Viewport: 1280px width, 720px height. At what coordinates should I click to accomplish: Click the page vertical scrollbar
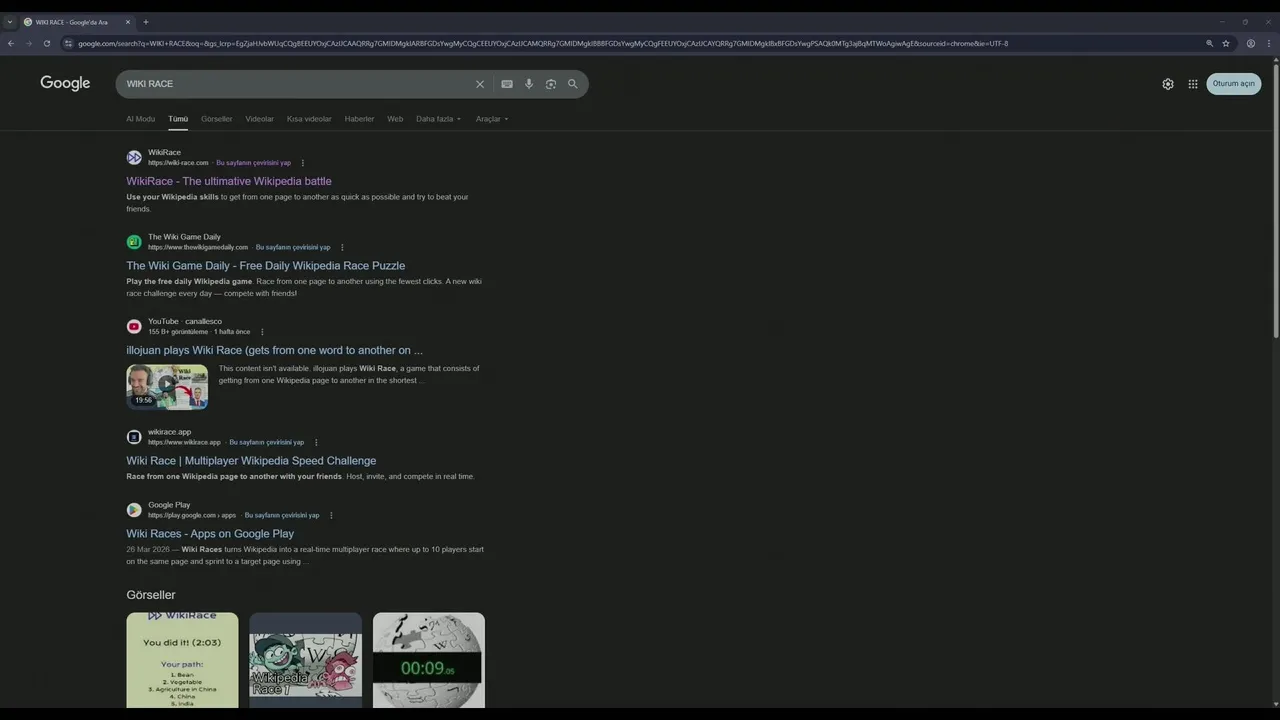[x=1275, y=200]
